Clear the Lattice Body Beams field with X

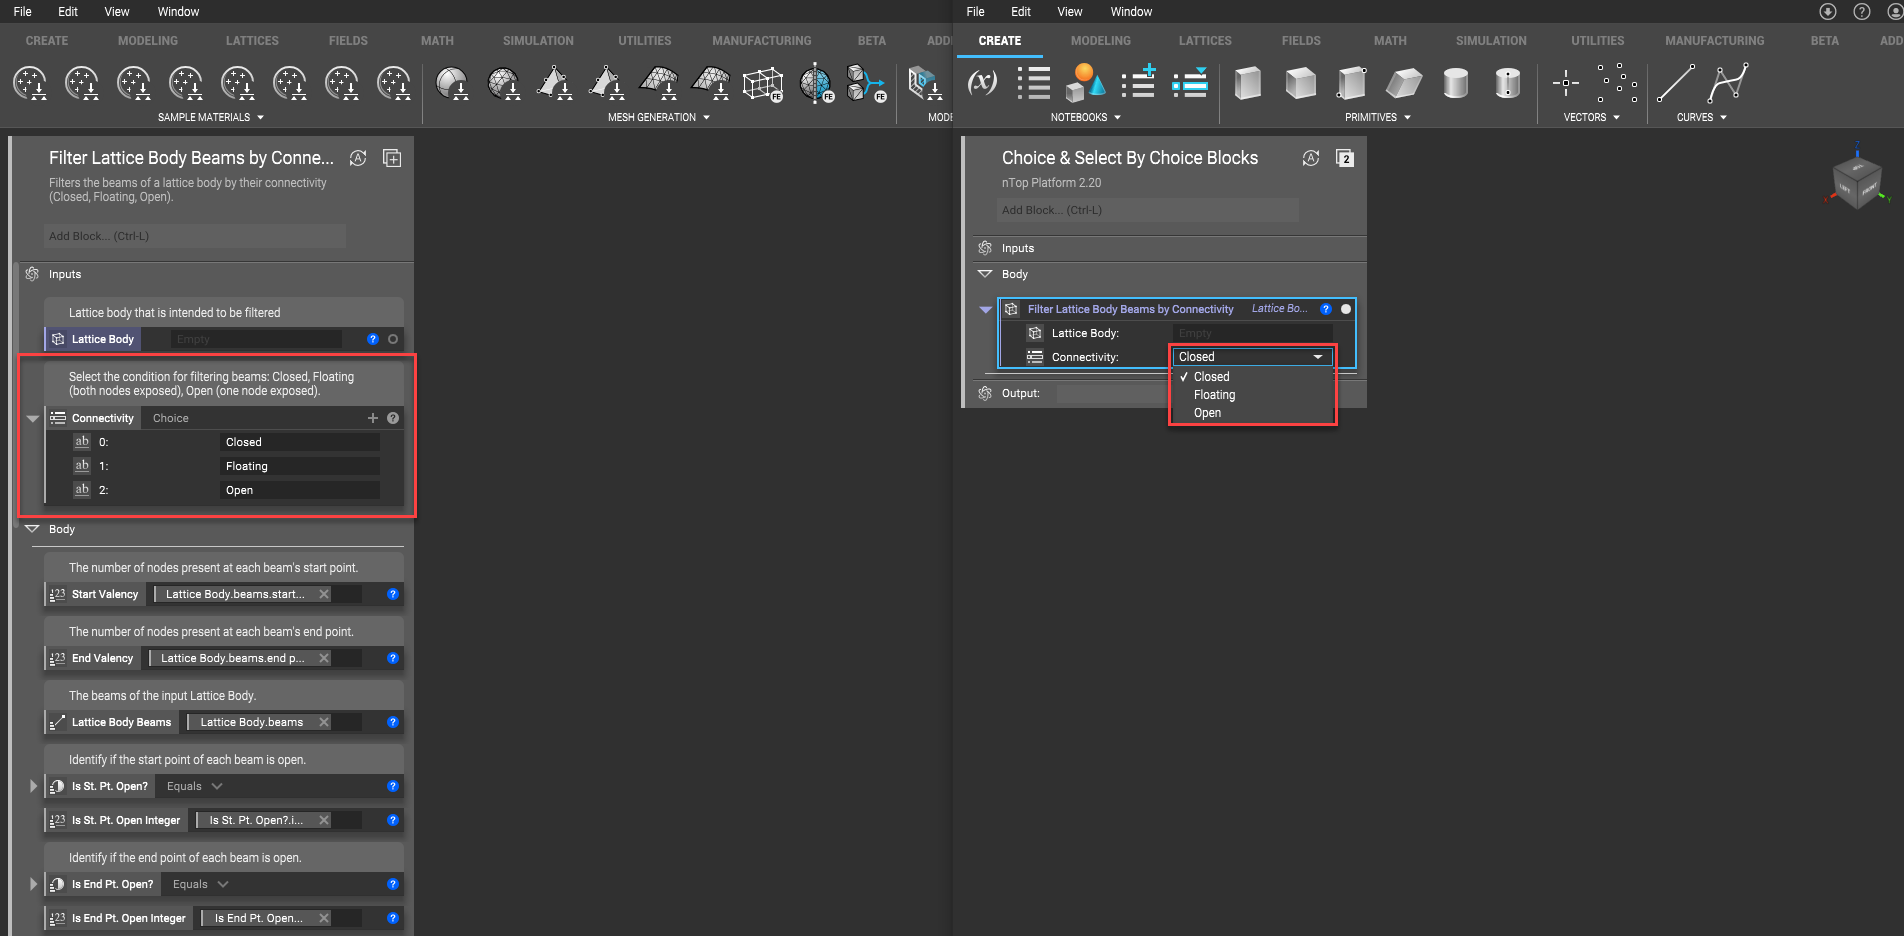coord(324,722)
